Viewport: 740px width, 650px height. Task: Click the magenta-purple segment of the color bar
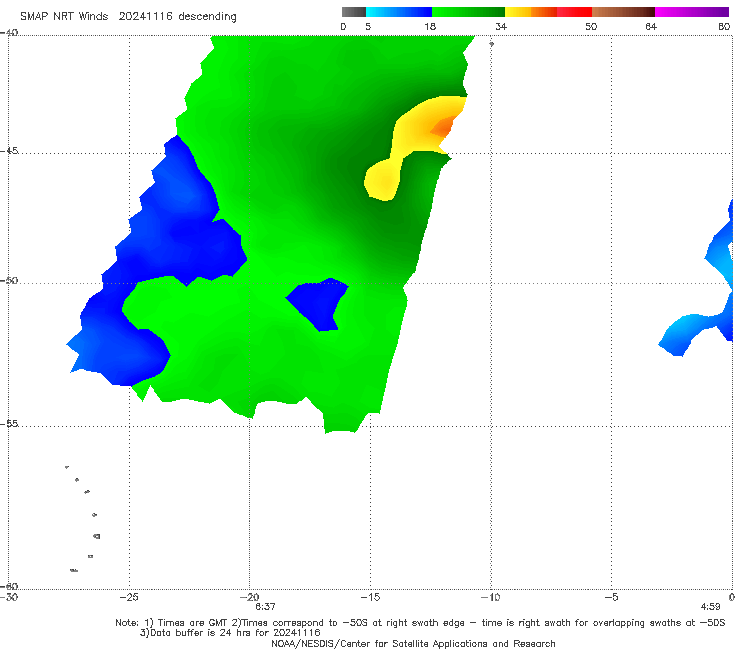pos(692,12)
